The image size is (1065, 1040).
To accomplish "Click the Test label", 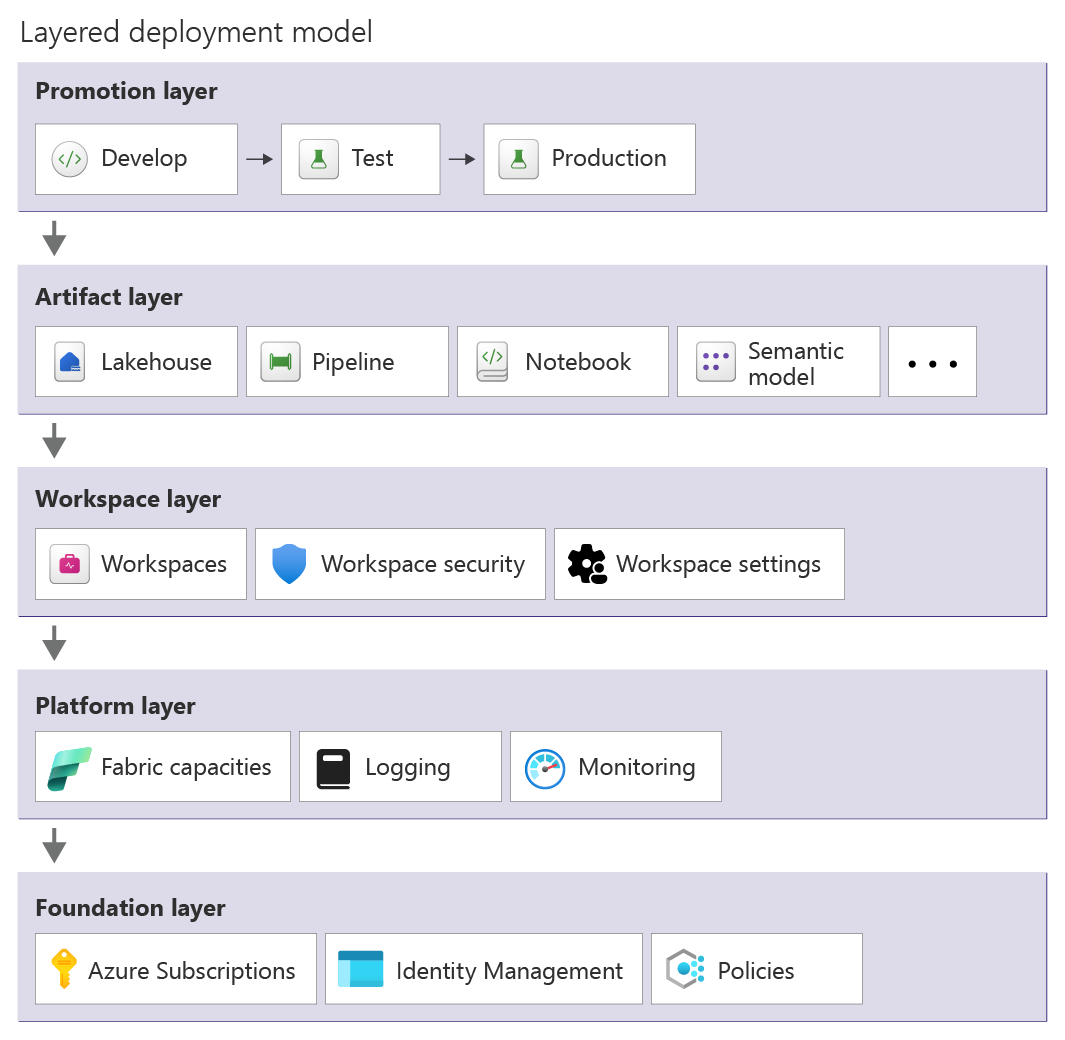I will coord(372,158).
